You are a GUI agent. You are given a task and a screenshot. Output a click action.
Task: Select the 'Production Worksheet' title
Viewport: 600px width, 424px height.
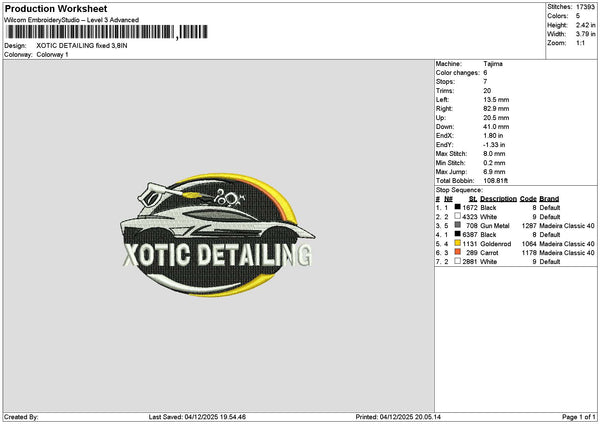pyautogui.click(x=56, y=9)
